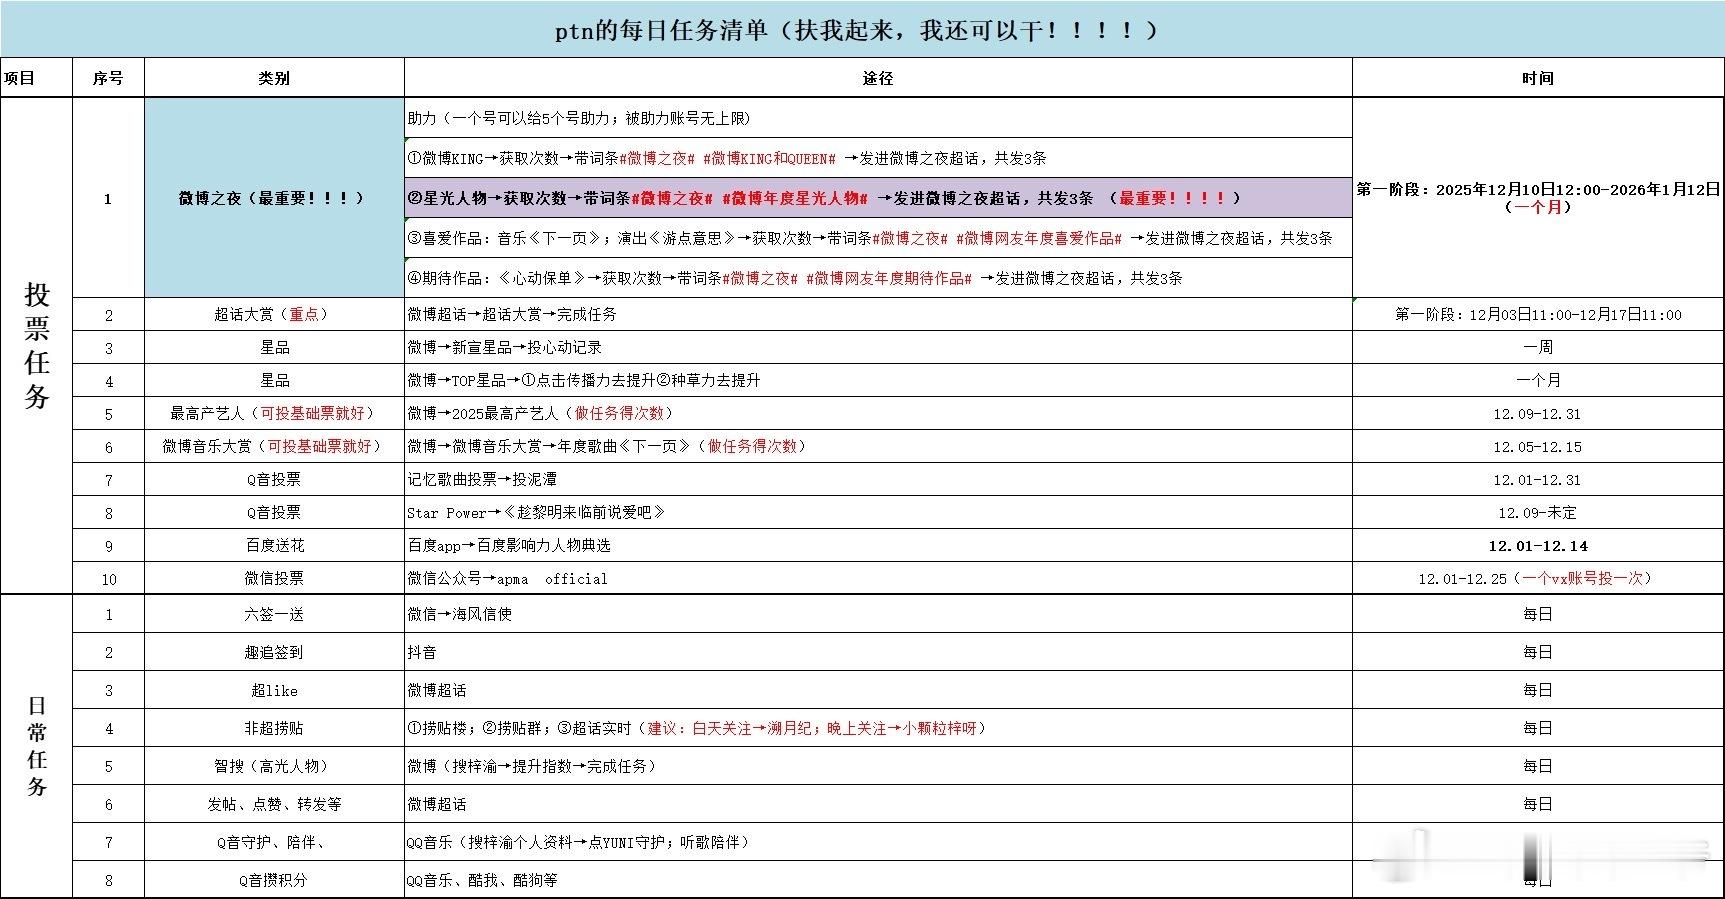Click the title cell 'ptn的每日任务清单'
Viewport: 1725px width, 899px height.
pos(862,30)
